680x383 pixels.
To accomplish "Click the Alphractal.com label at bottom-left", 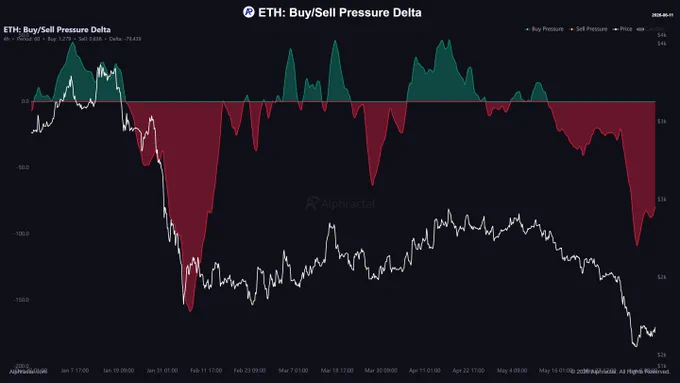I will point(28,372).
